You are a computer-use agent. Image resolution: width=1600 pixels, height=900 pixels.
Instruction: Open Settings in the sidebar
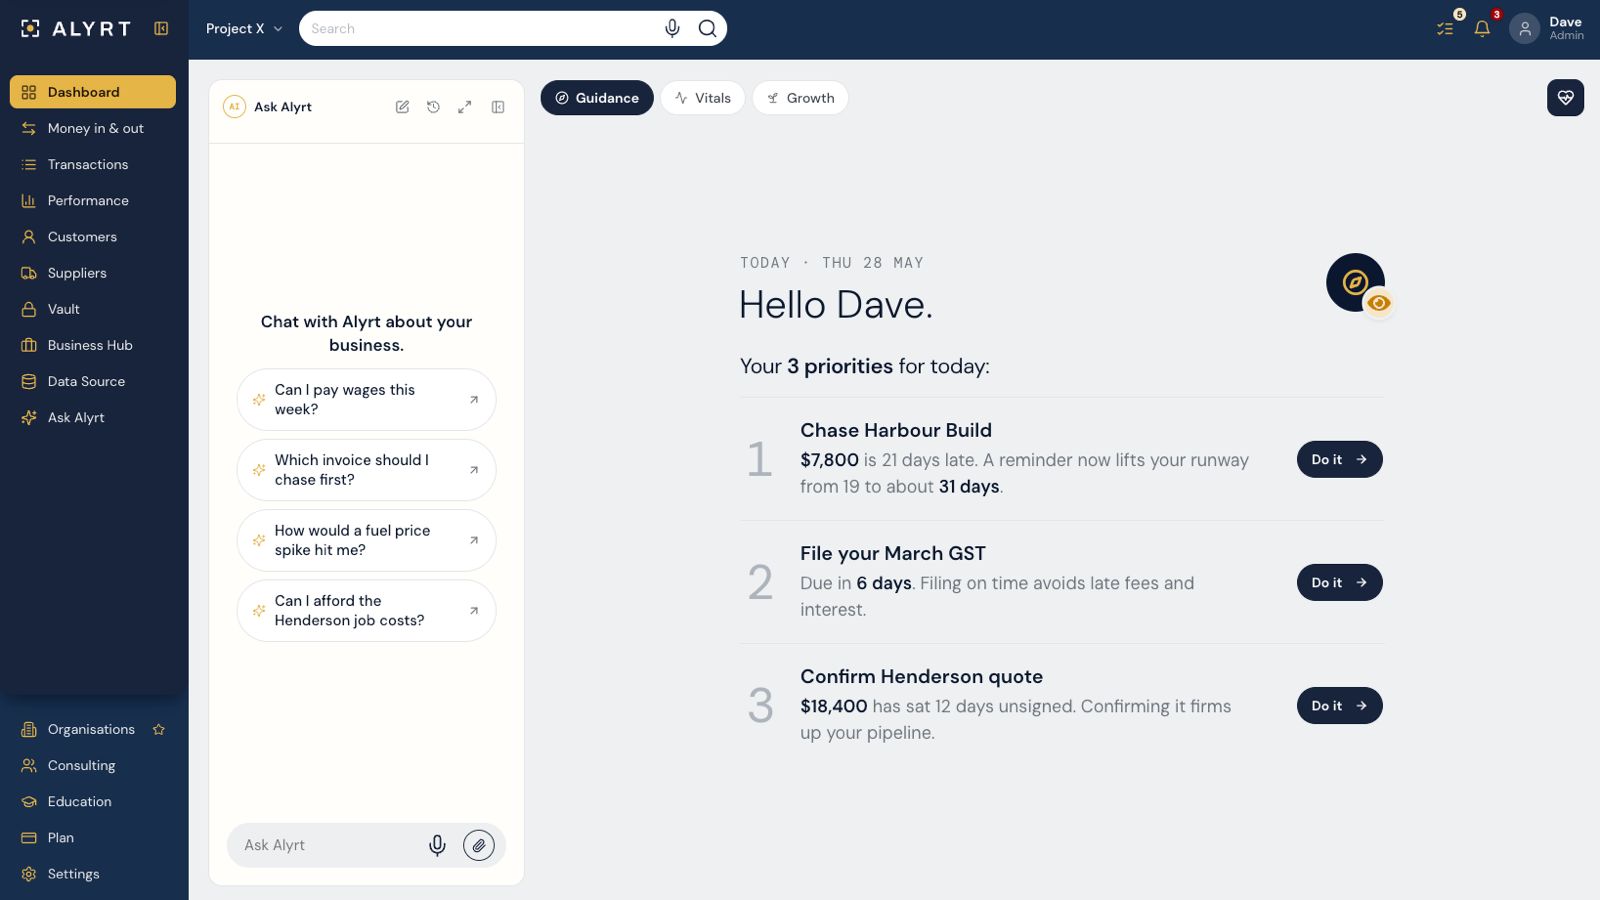point(93,874)
